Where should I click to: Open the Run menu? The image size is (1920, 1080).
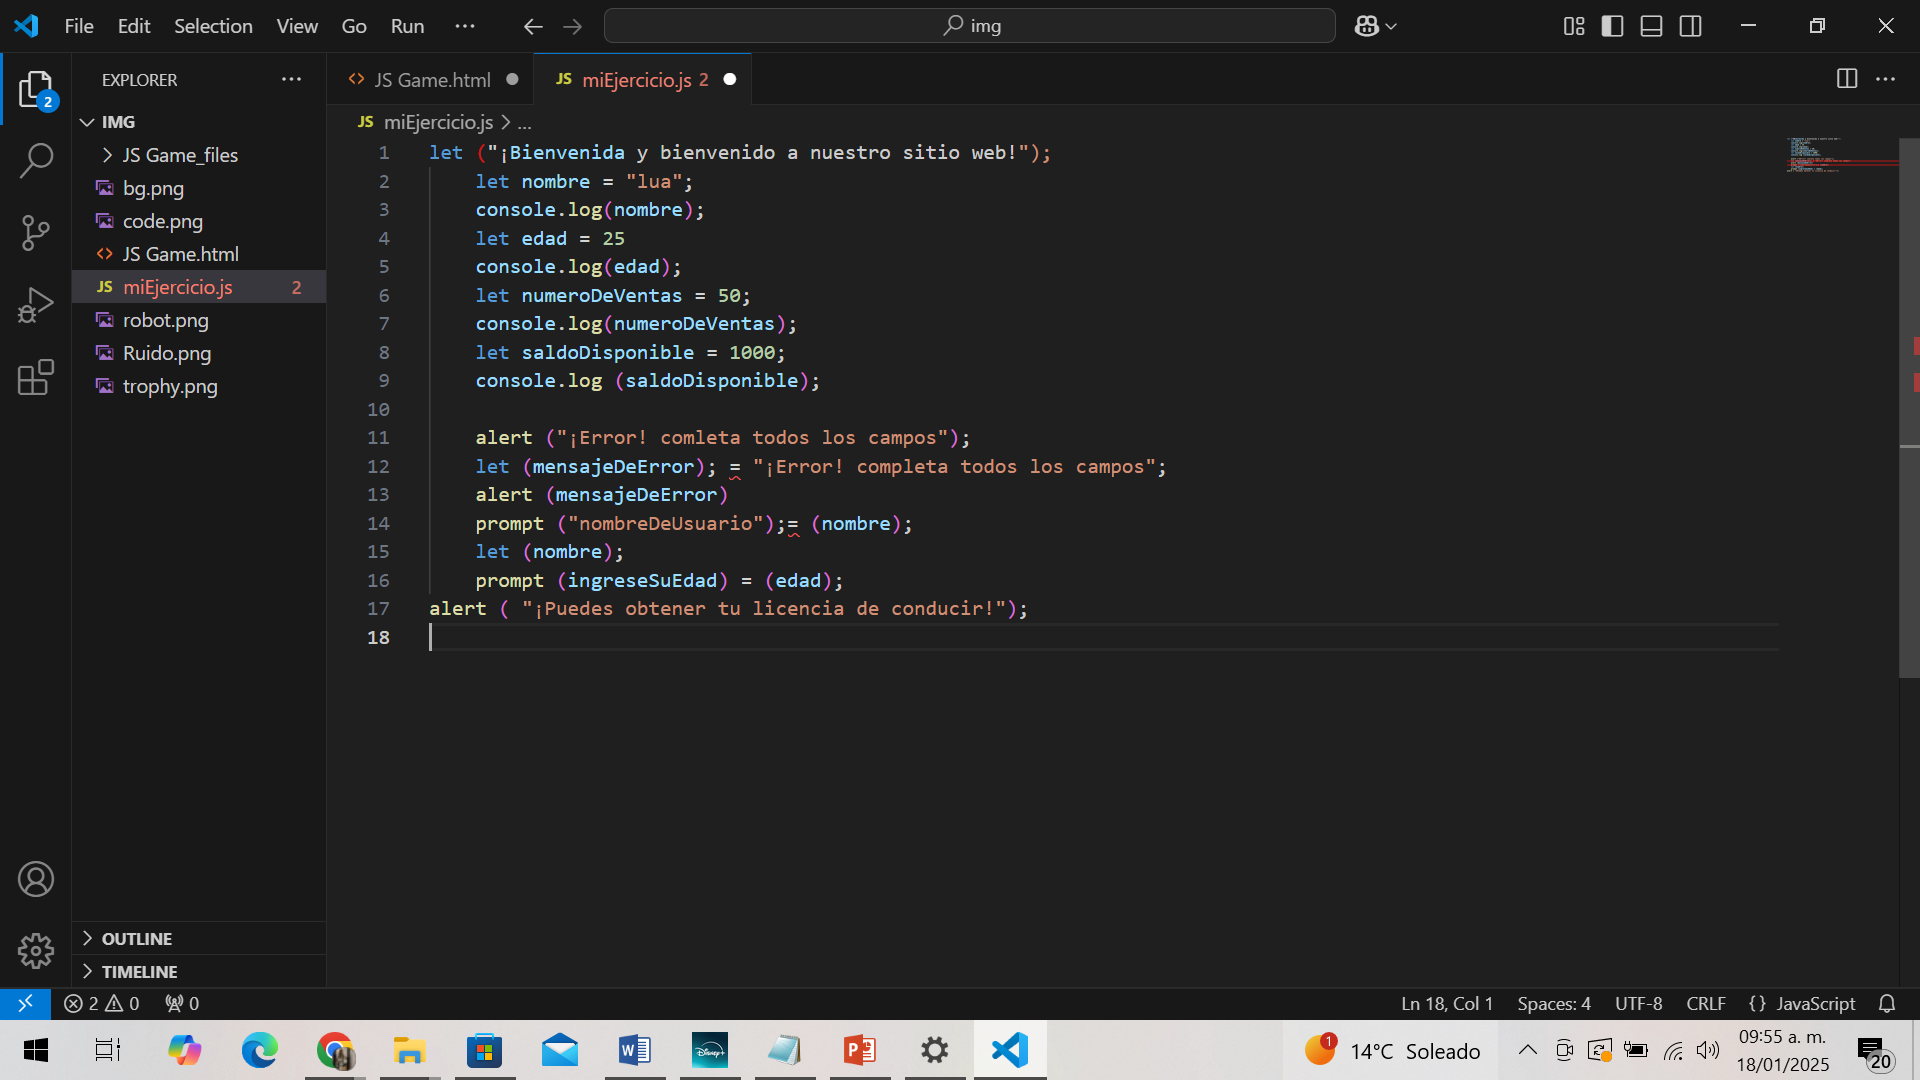(407, 26)
